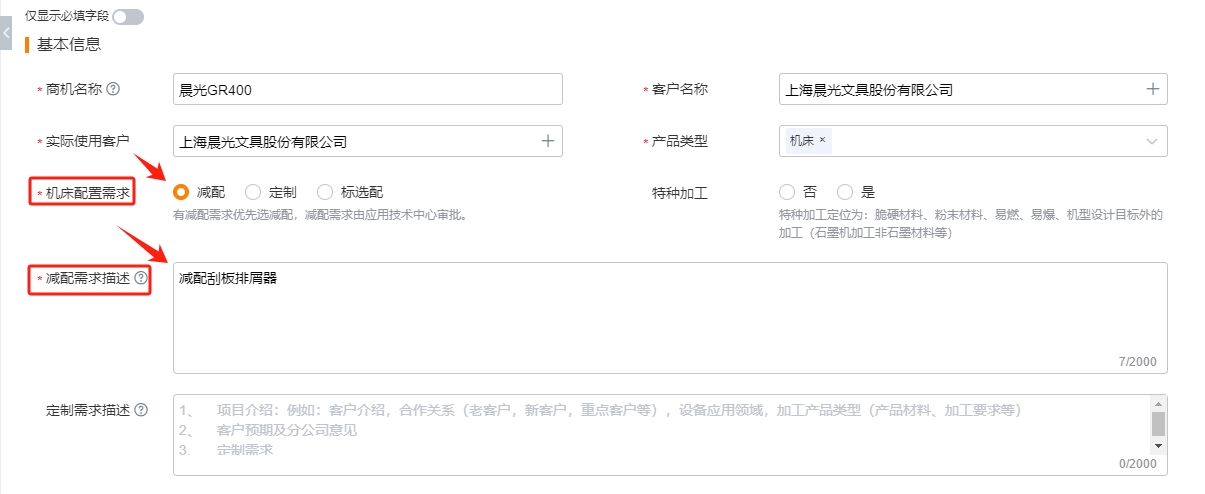The width and height of the screenshot is (1205, 494).
Task: Collapse the left side panel arrow
Action: pyautogui.click(x=6, y=33)
